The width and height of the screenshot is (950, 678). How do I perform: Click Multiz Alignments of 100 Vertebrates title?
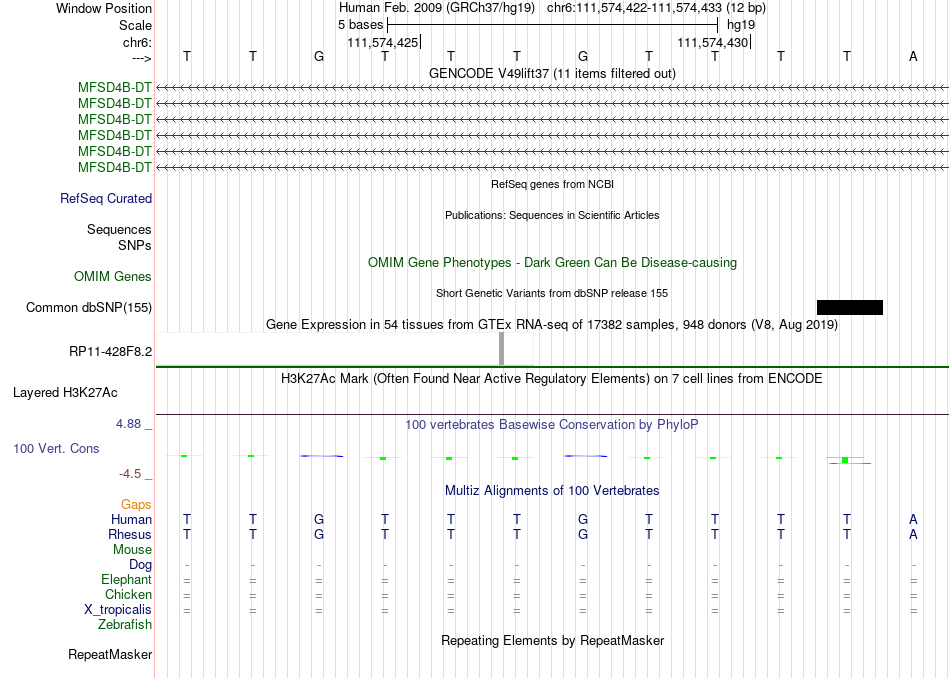(552, 490)
